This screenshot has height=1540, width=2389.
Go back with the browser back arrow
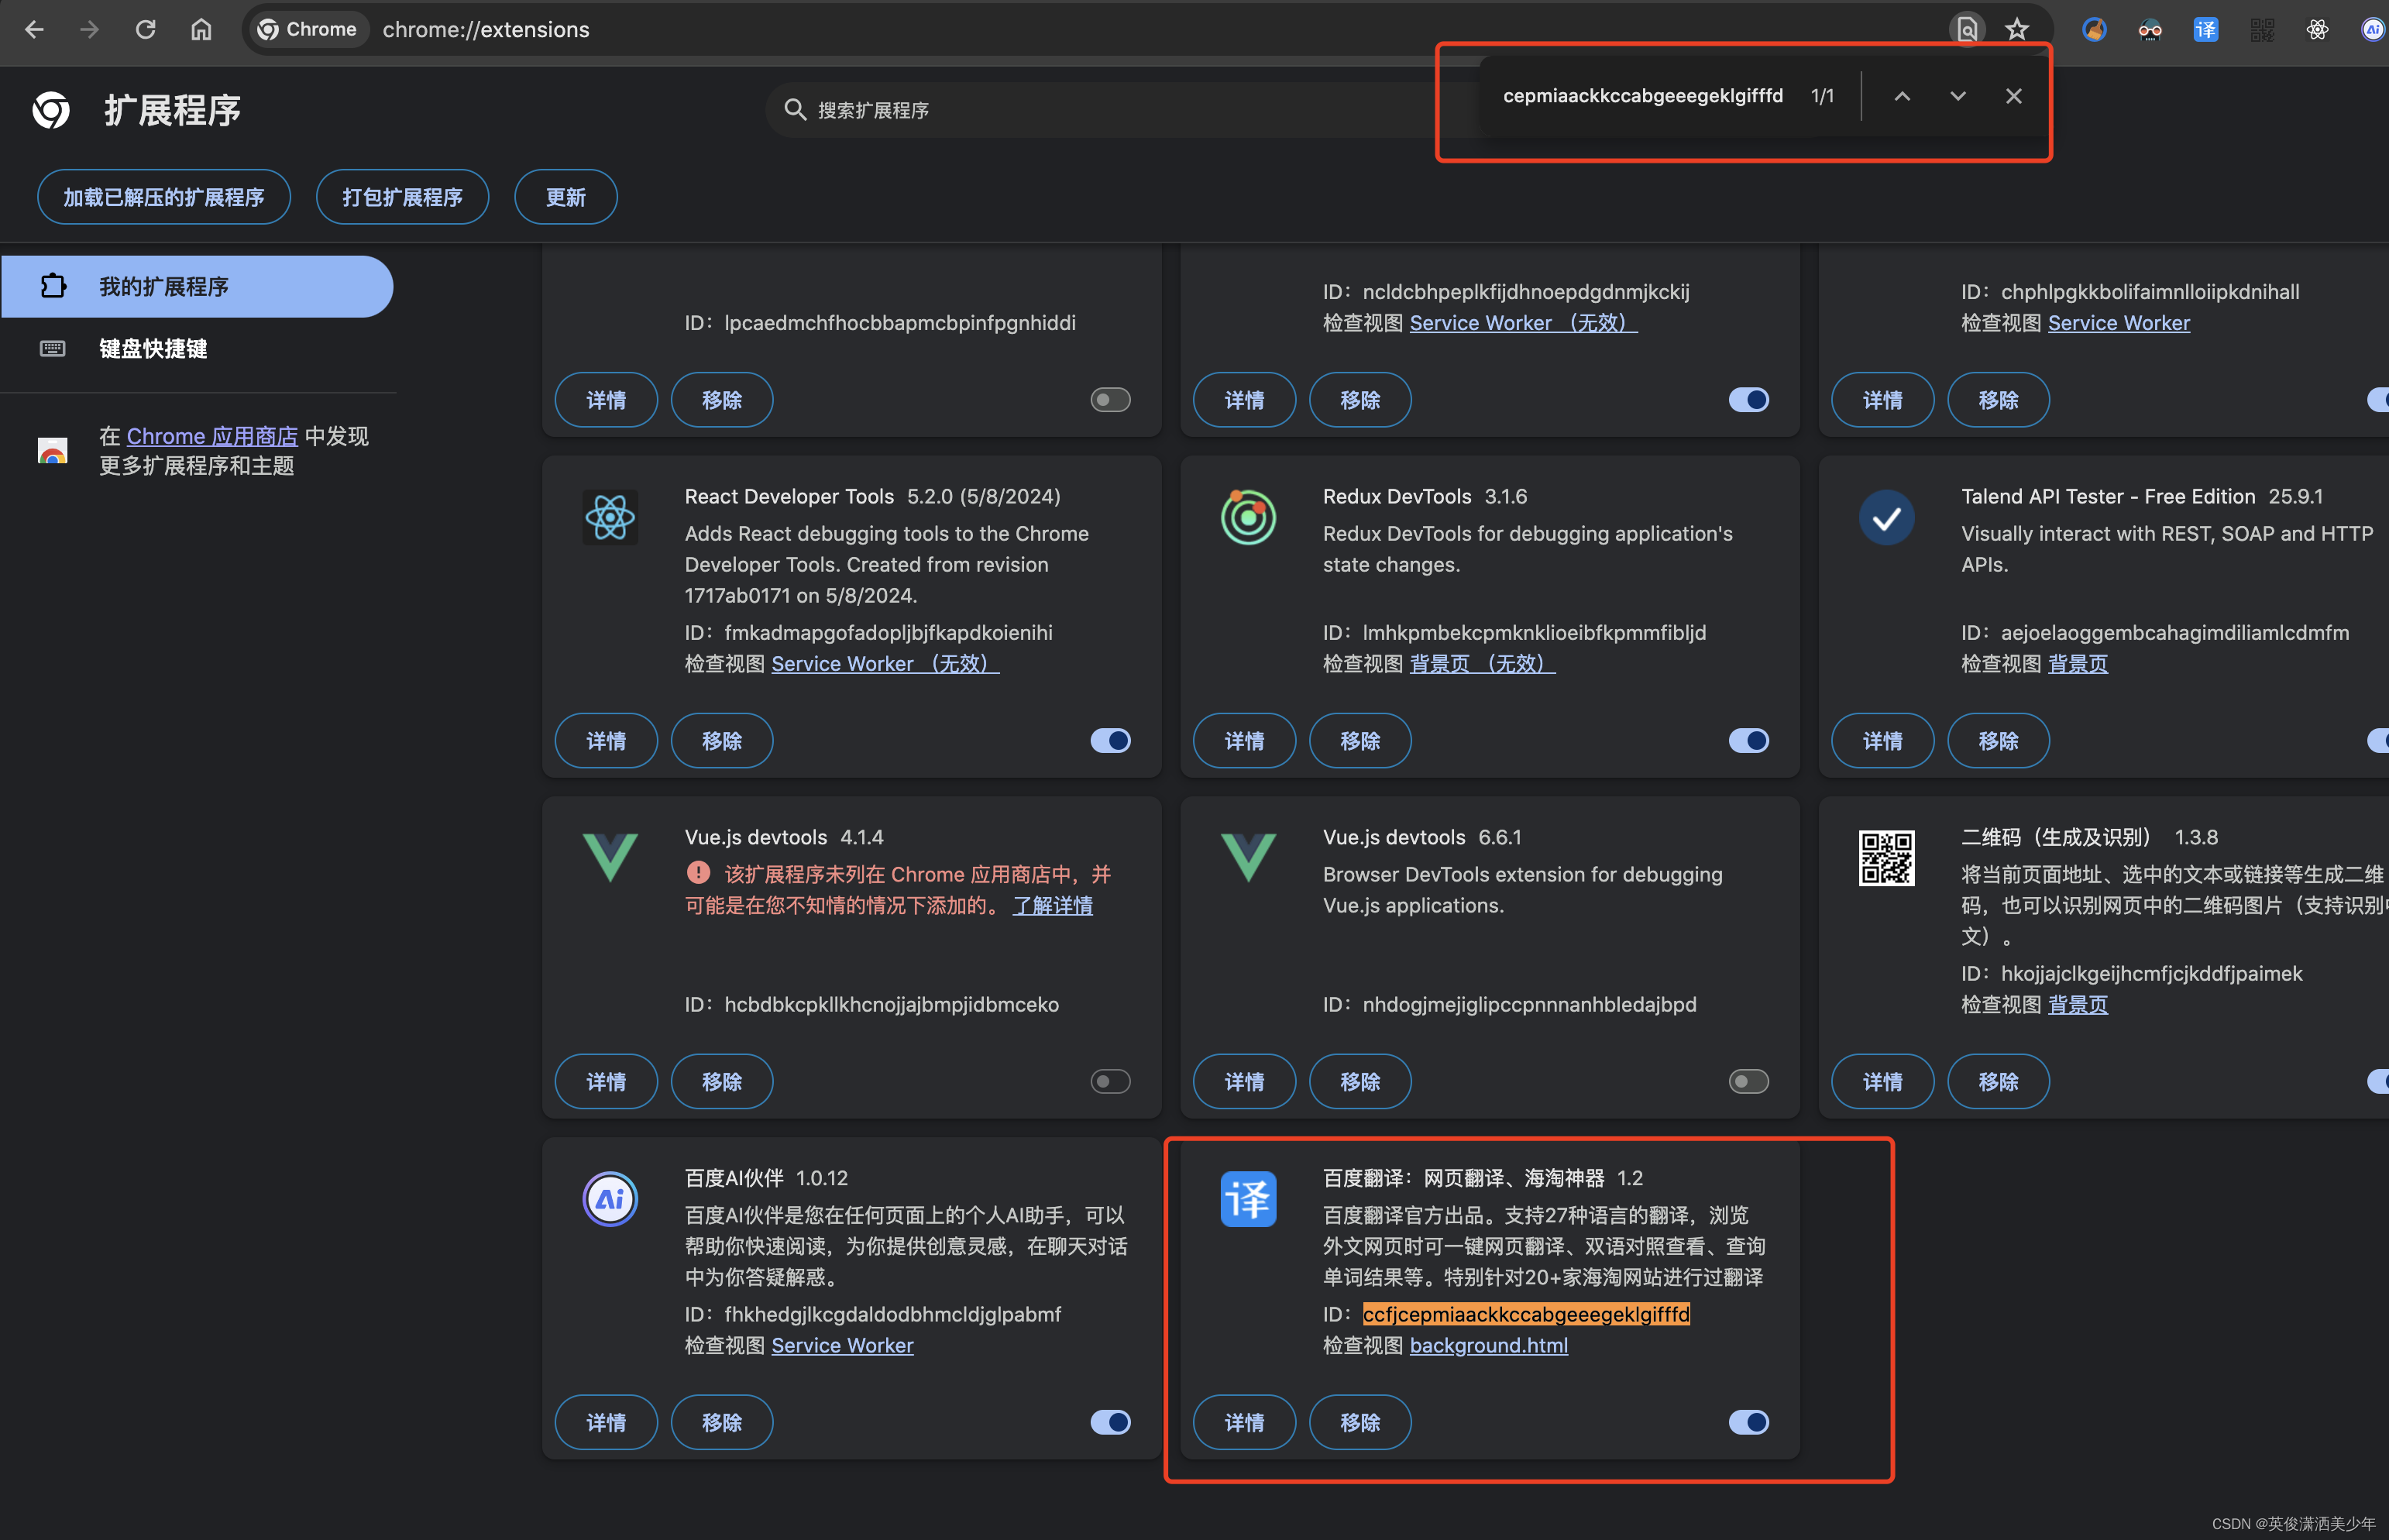click(x=34, y=29)
